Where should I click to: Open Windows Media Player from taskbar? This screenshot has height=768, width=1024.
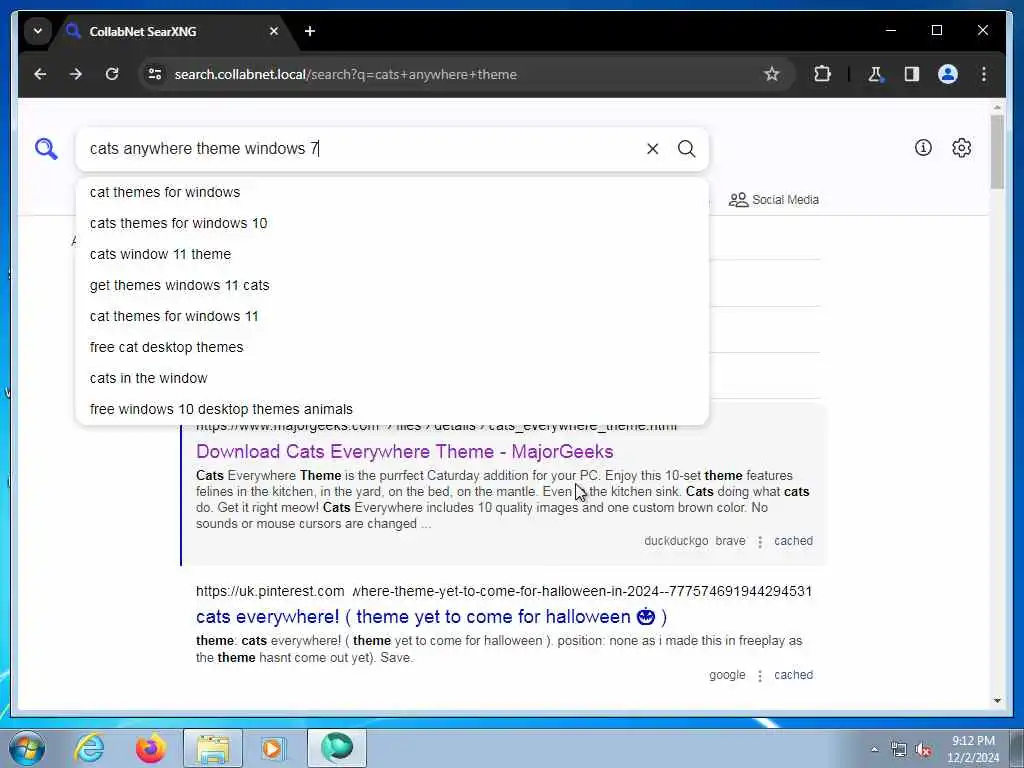coord(272,748)
